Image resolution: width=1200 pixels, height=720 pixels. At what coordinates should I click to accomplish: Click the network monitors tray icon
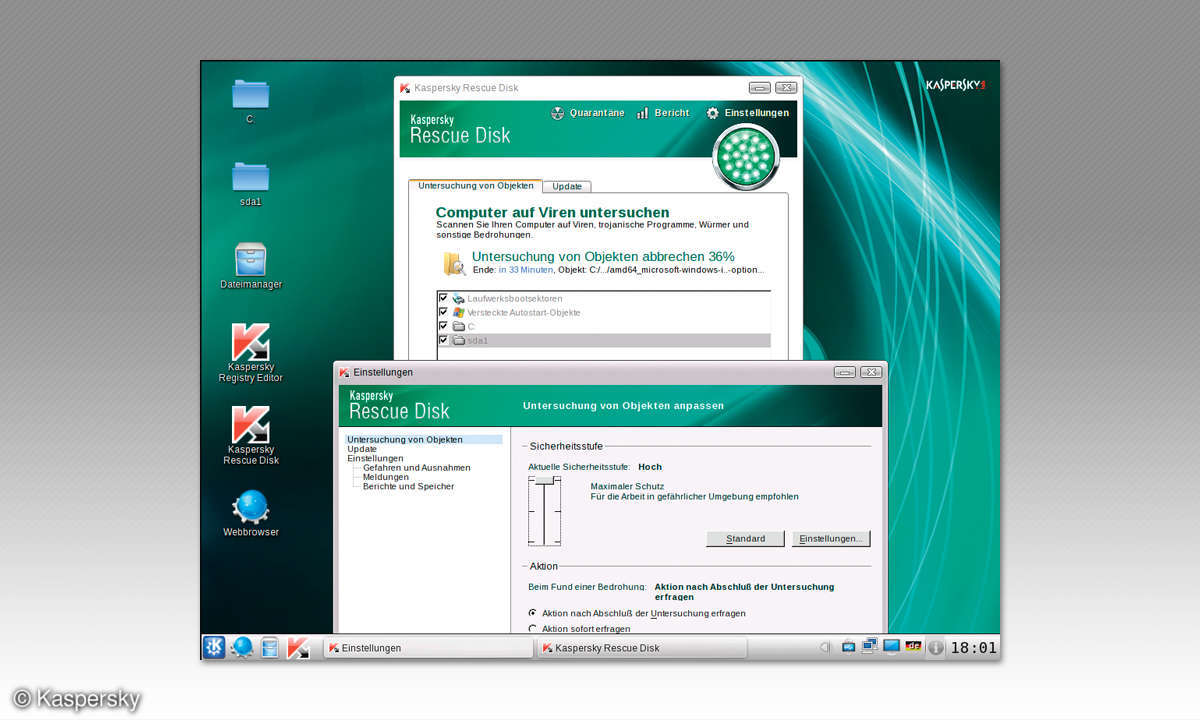tap(870, 646)
